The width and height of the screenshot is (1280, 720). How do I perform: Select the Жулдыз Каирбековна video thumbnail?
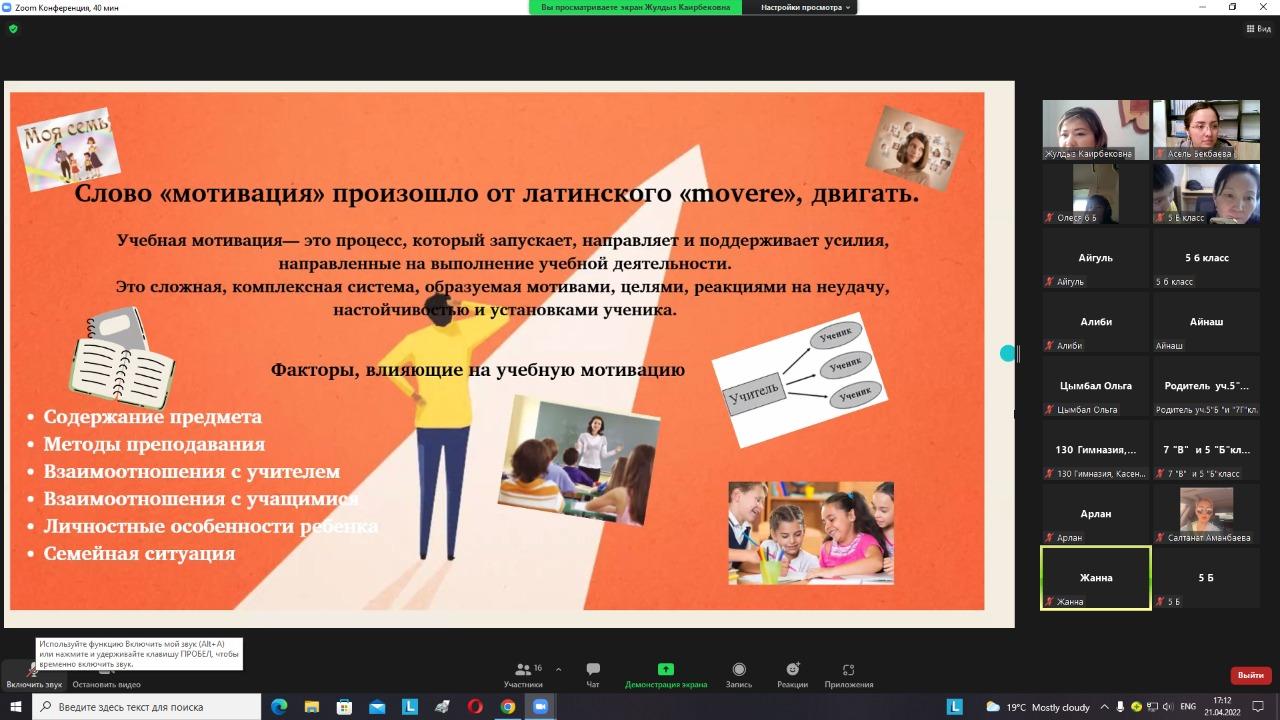(1095, 129)
